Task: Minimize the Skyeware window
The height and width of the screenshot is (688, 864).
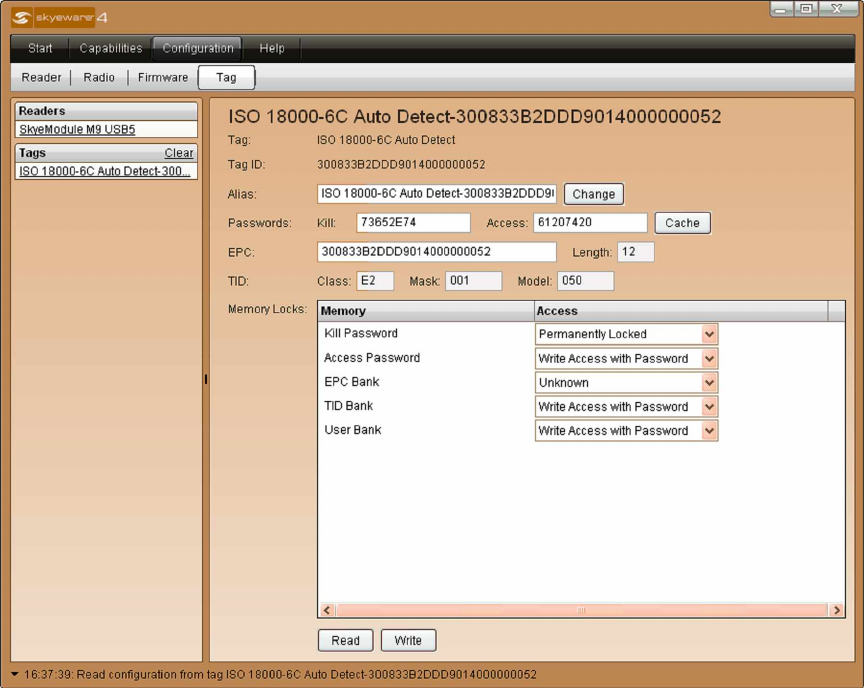Action: [x=781, y=9]
